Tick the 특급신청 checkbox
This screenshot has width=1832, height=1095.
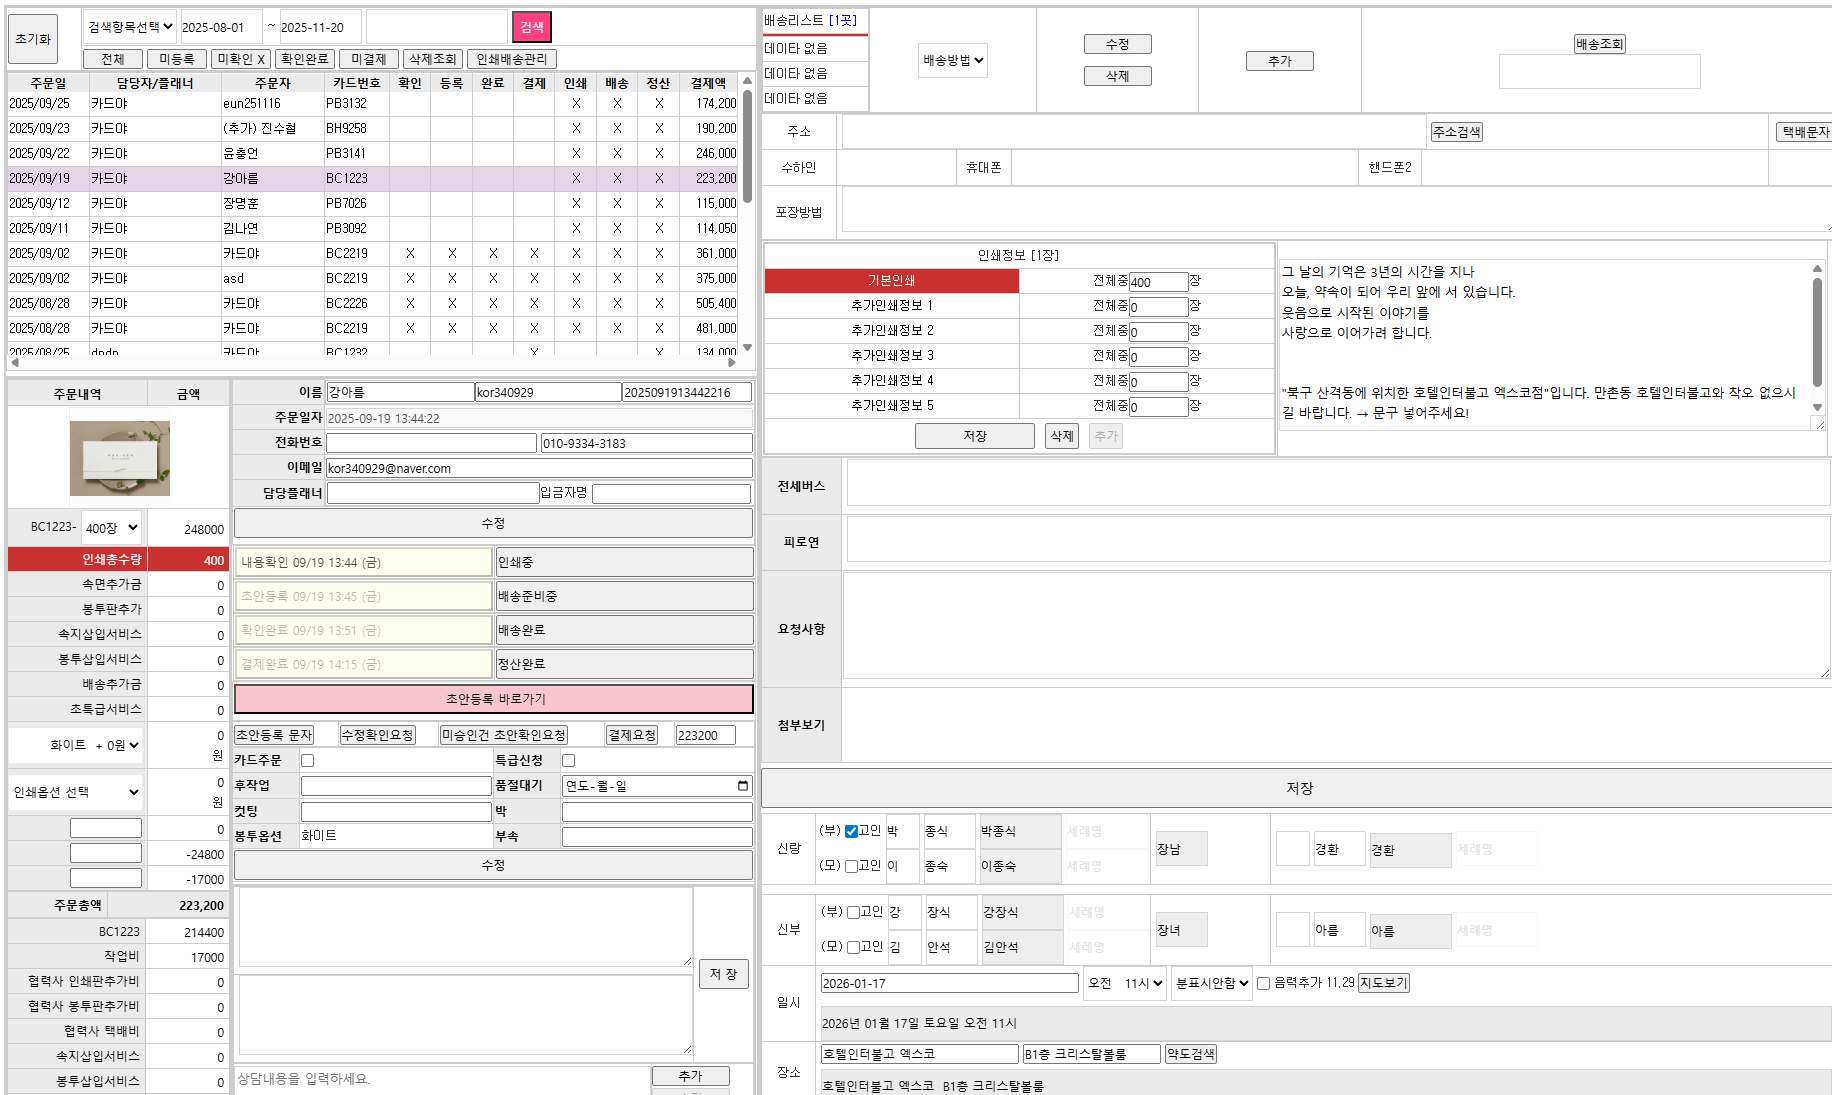[x=568, y=761]
